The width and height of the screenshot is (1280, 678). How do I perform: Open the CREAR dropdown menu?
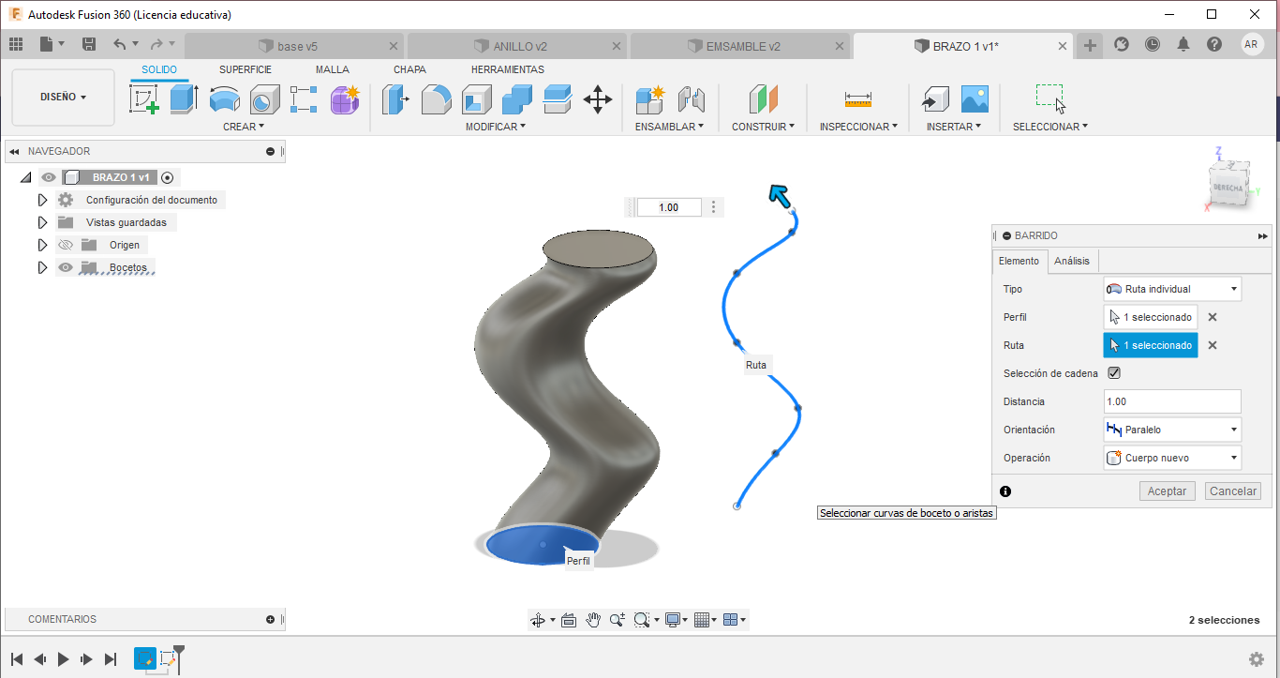(x=244, y=127)
